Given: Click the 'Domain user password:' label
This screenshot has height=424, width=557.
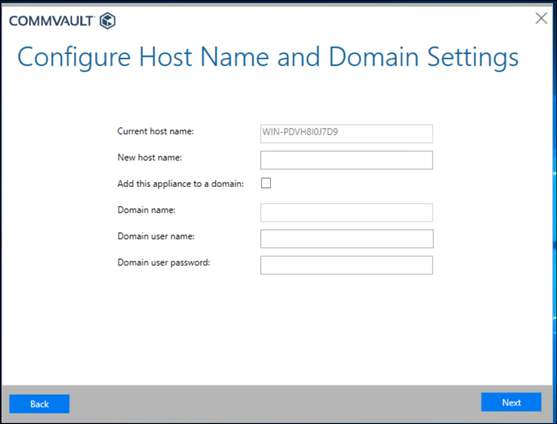Looking at the screenshot, I should click(164, 263).
